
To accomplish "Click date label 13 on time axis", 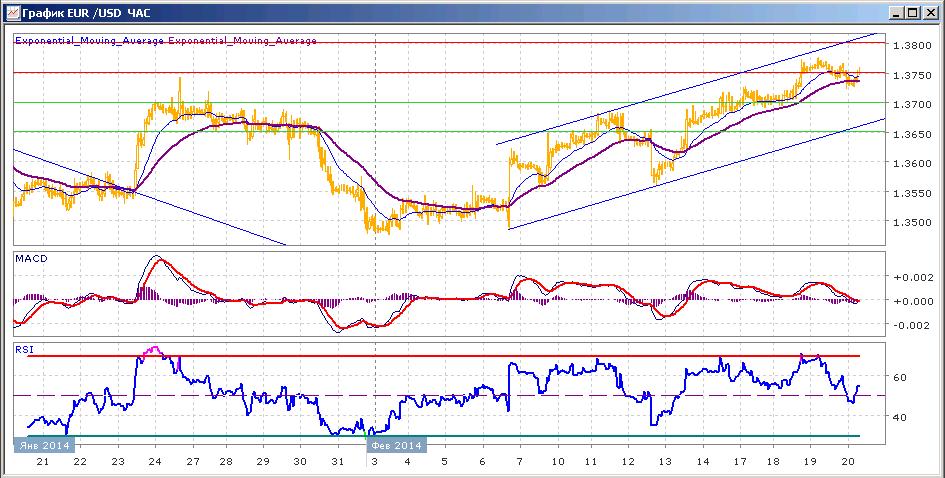I will coord(665,462).
